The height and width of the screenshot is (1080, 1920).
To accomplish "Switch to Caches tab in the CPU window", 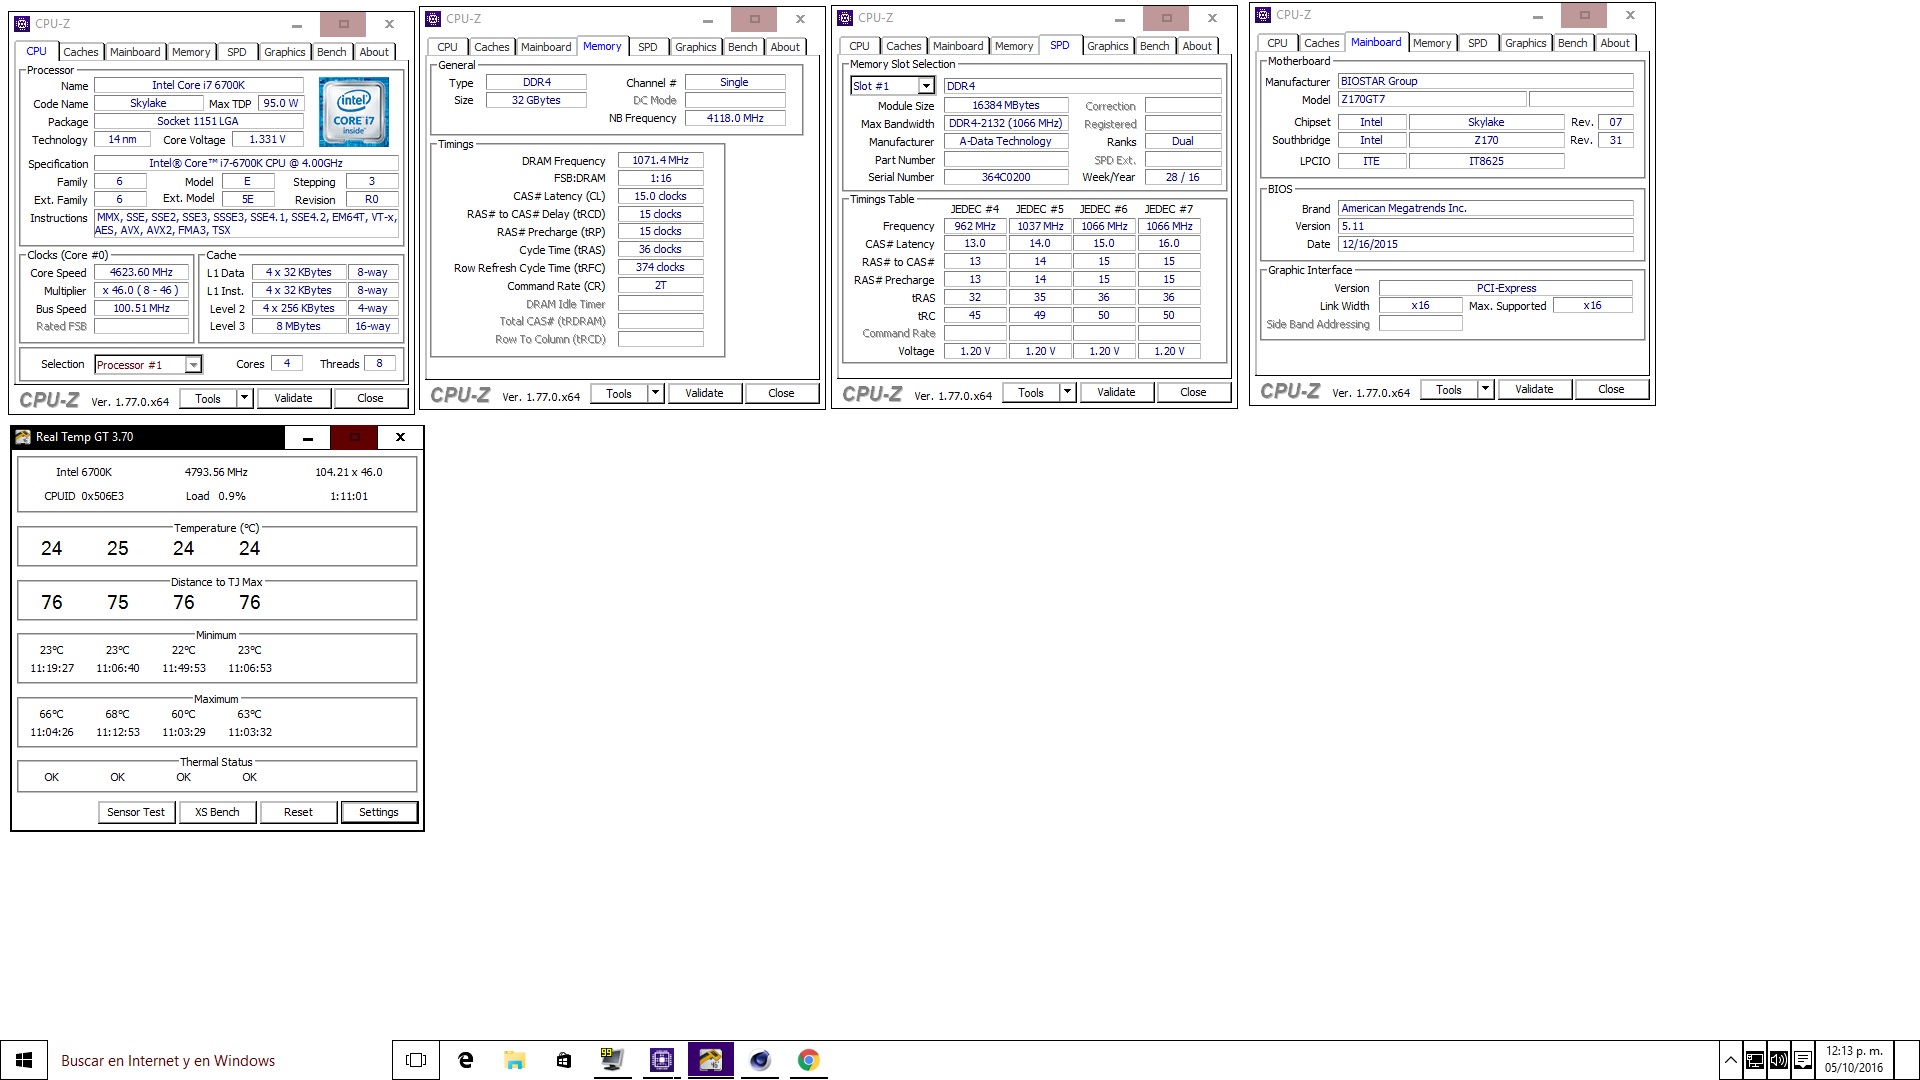I will point(81,52).
